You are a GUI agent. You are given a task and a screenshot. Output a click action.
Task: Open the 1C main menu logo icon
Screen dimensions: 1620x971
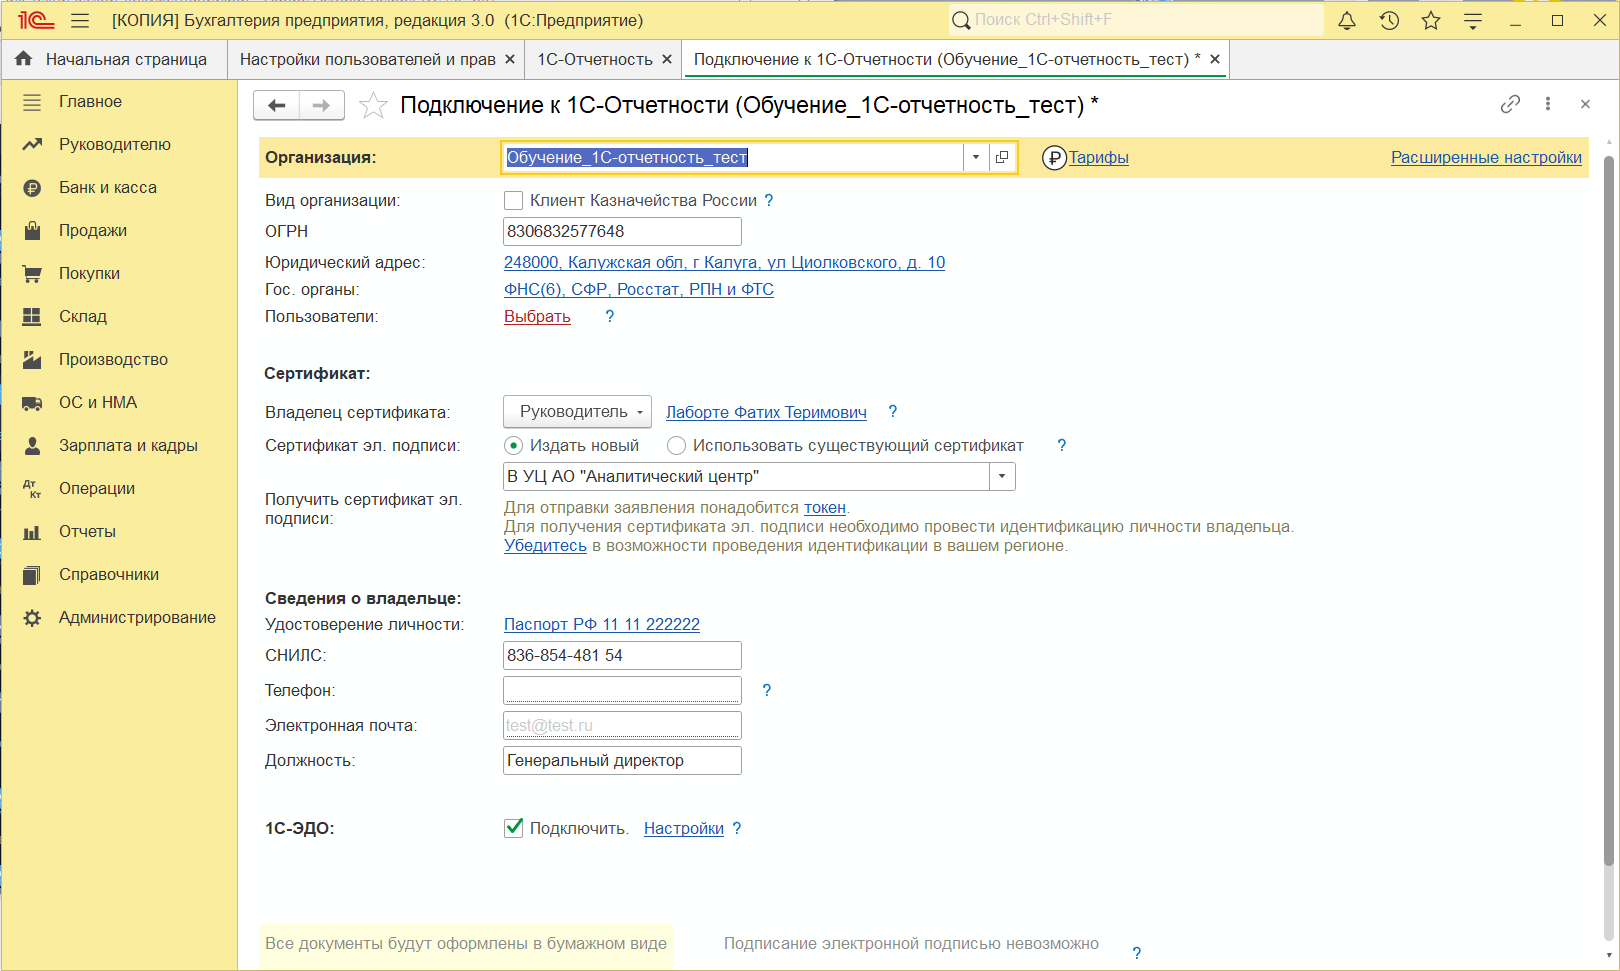click(36, 20)
